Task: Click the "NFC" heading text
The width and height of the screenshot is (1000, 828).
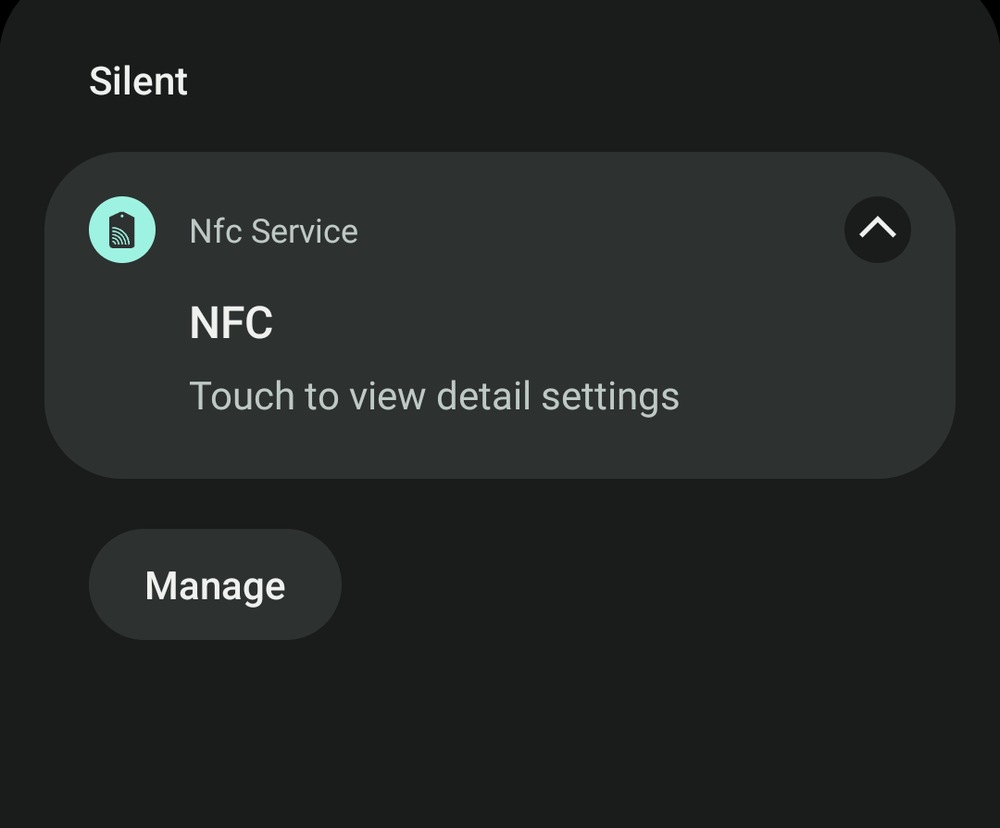Action: (231, 324)
